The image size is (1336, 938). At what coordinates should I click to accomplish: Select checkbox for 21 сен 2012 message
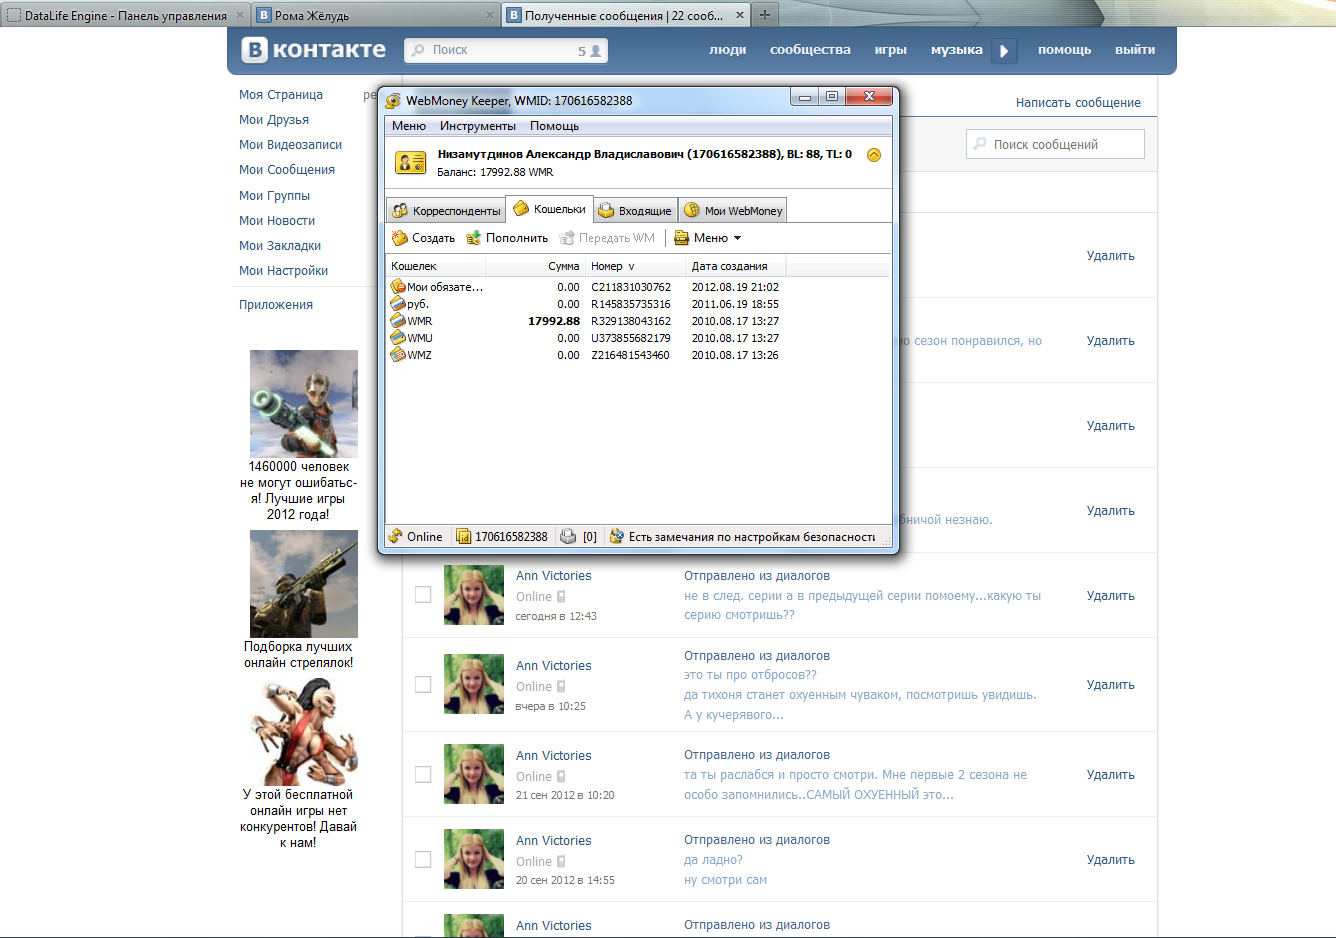coord(423,775)
